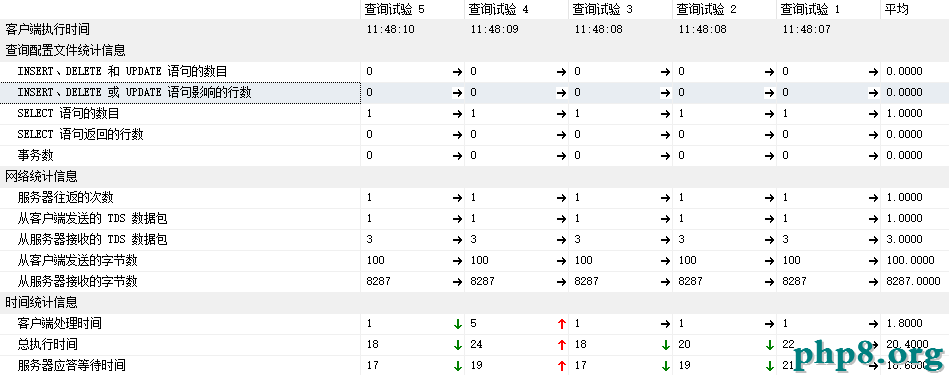Select the 网络统计信息 section row
Image resolution: width=949 pixels, height=375 pixels.
click(x=474, y=177)
